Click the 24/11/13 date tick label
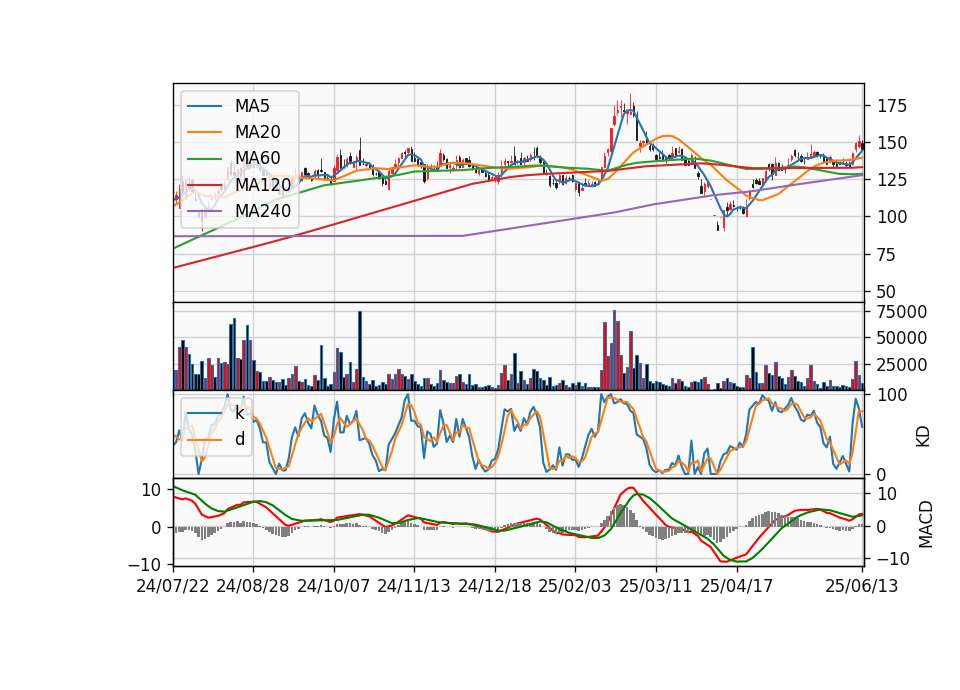 [x=414, y=586]
